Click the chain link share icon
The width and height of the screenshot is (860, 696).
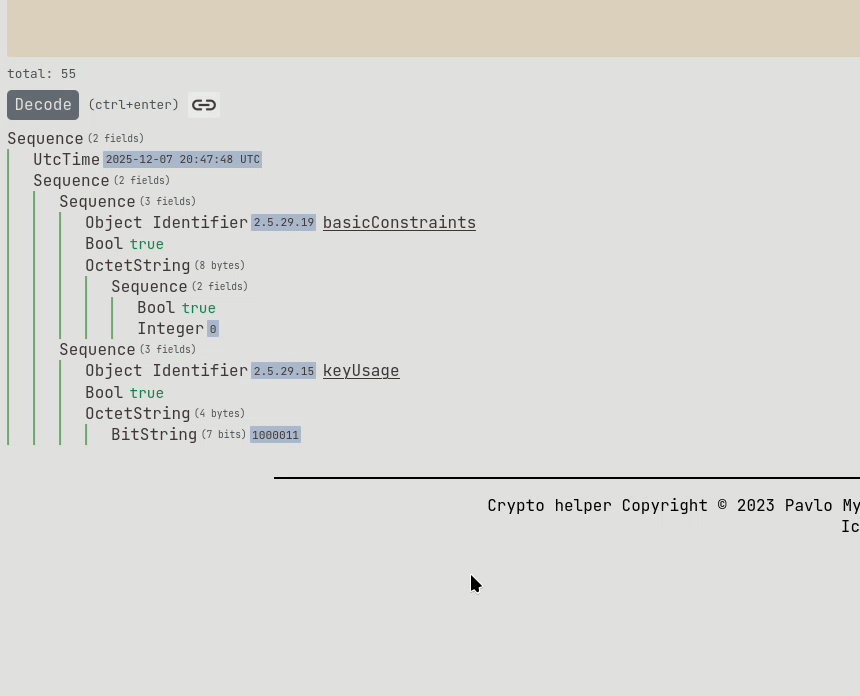point(204,105)
